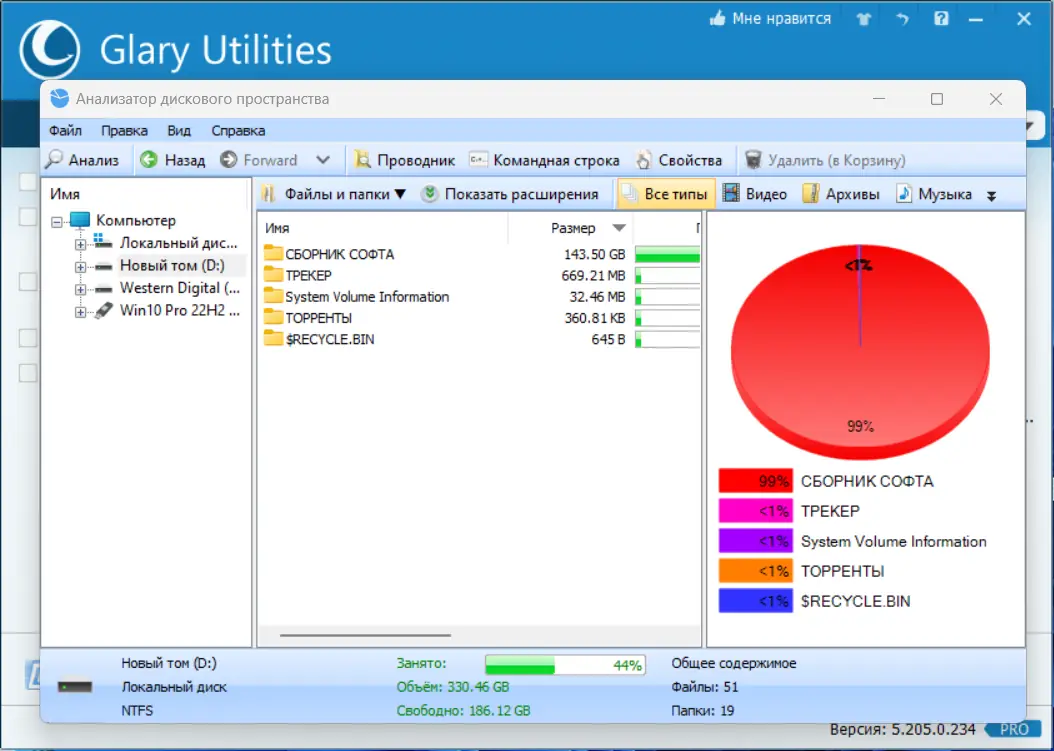Toggle Показать расширения view
The width and height of the screenshot is (1054, 751).
click(x=510, y=194)
